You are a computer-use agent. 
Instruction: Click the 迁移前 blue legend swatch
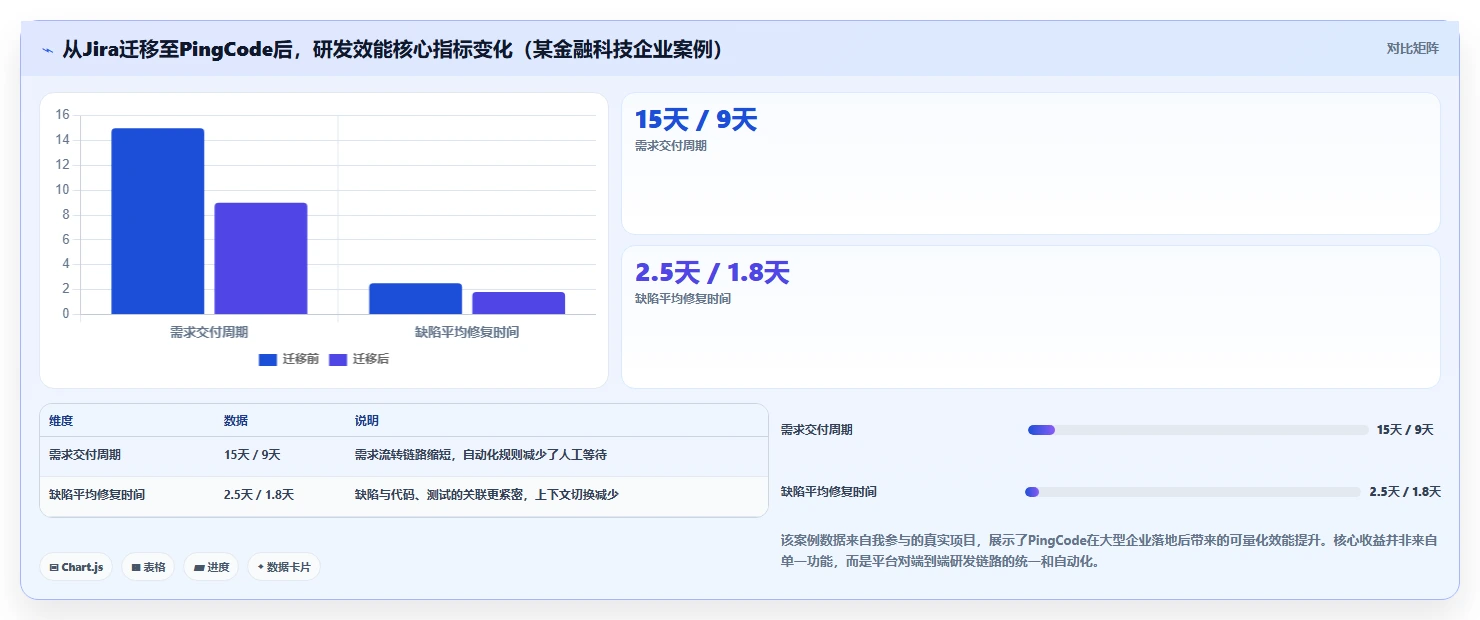(x=267, y=360)
